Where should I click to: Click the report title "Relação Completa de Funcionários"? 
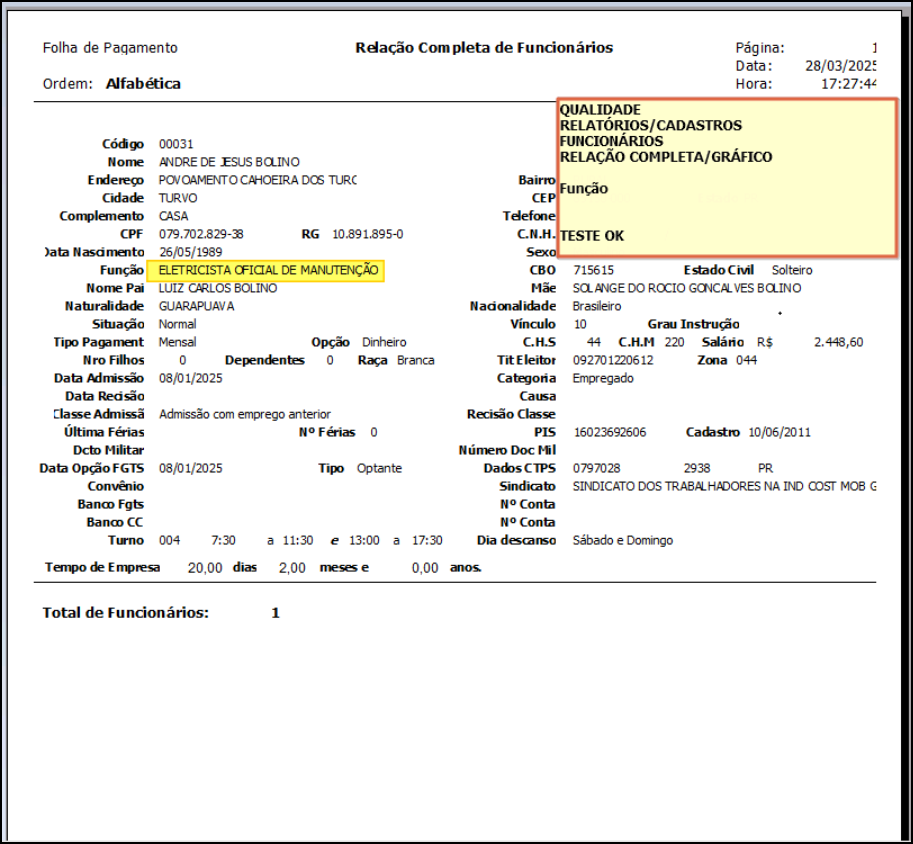click(x=484, y=48)
